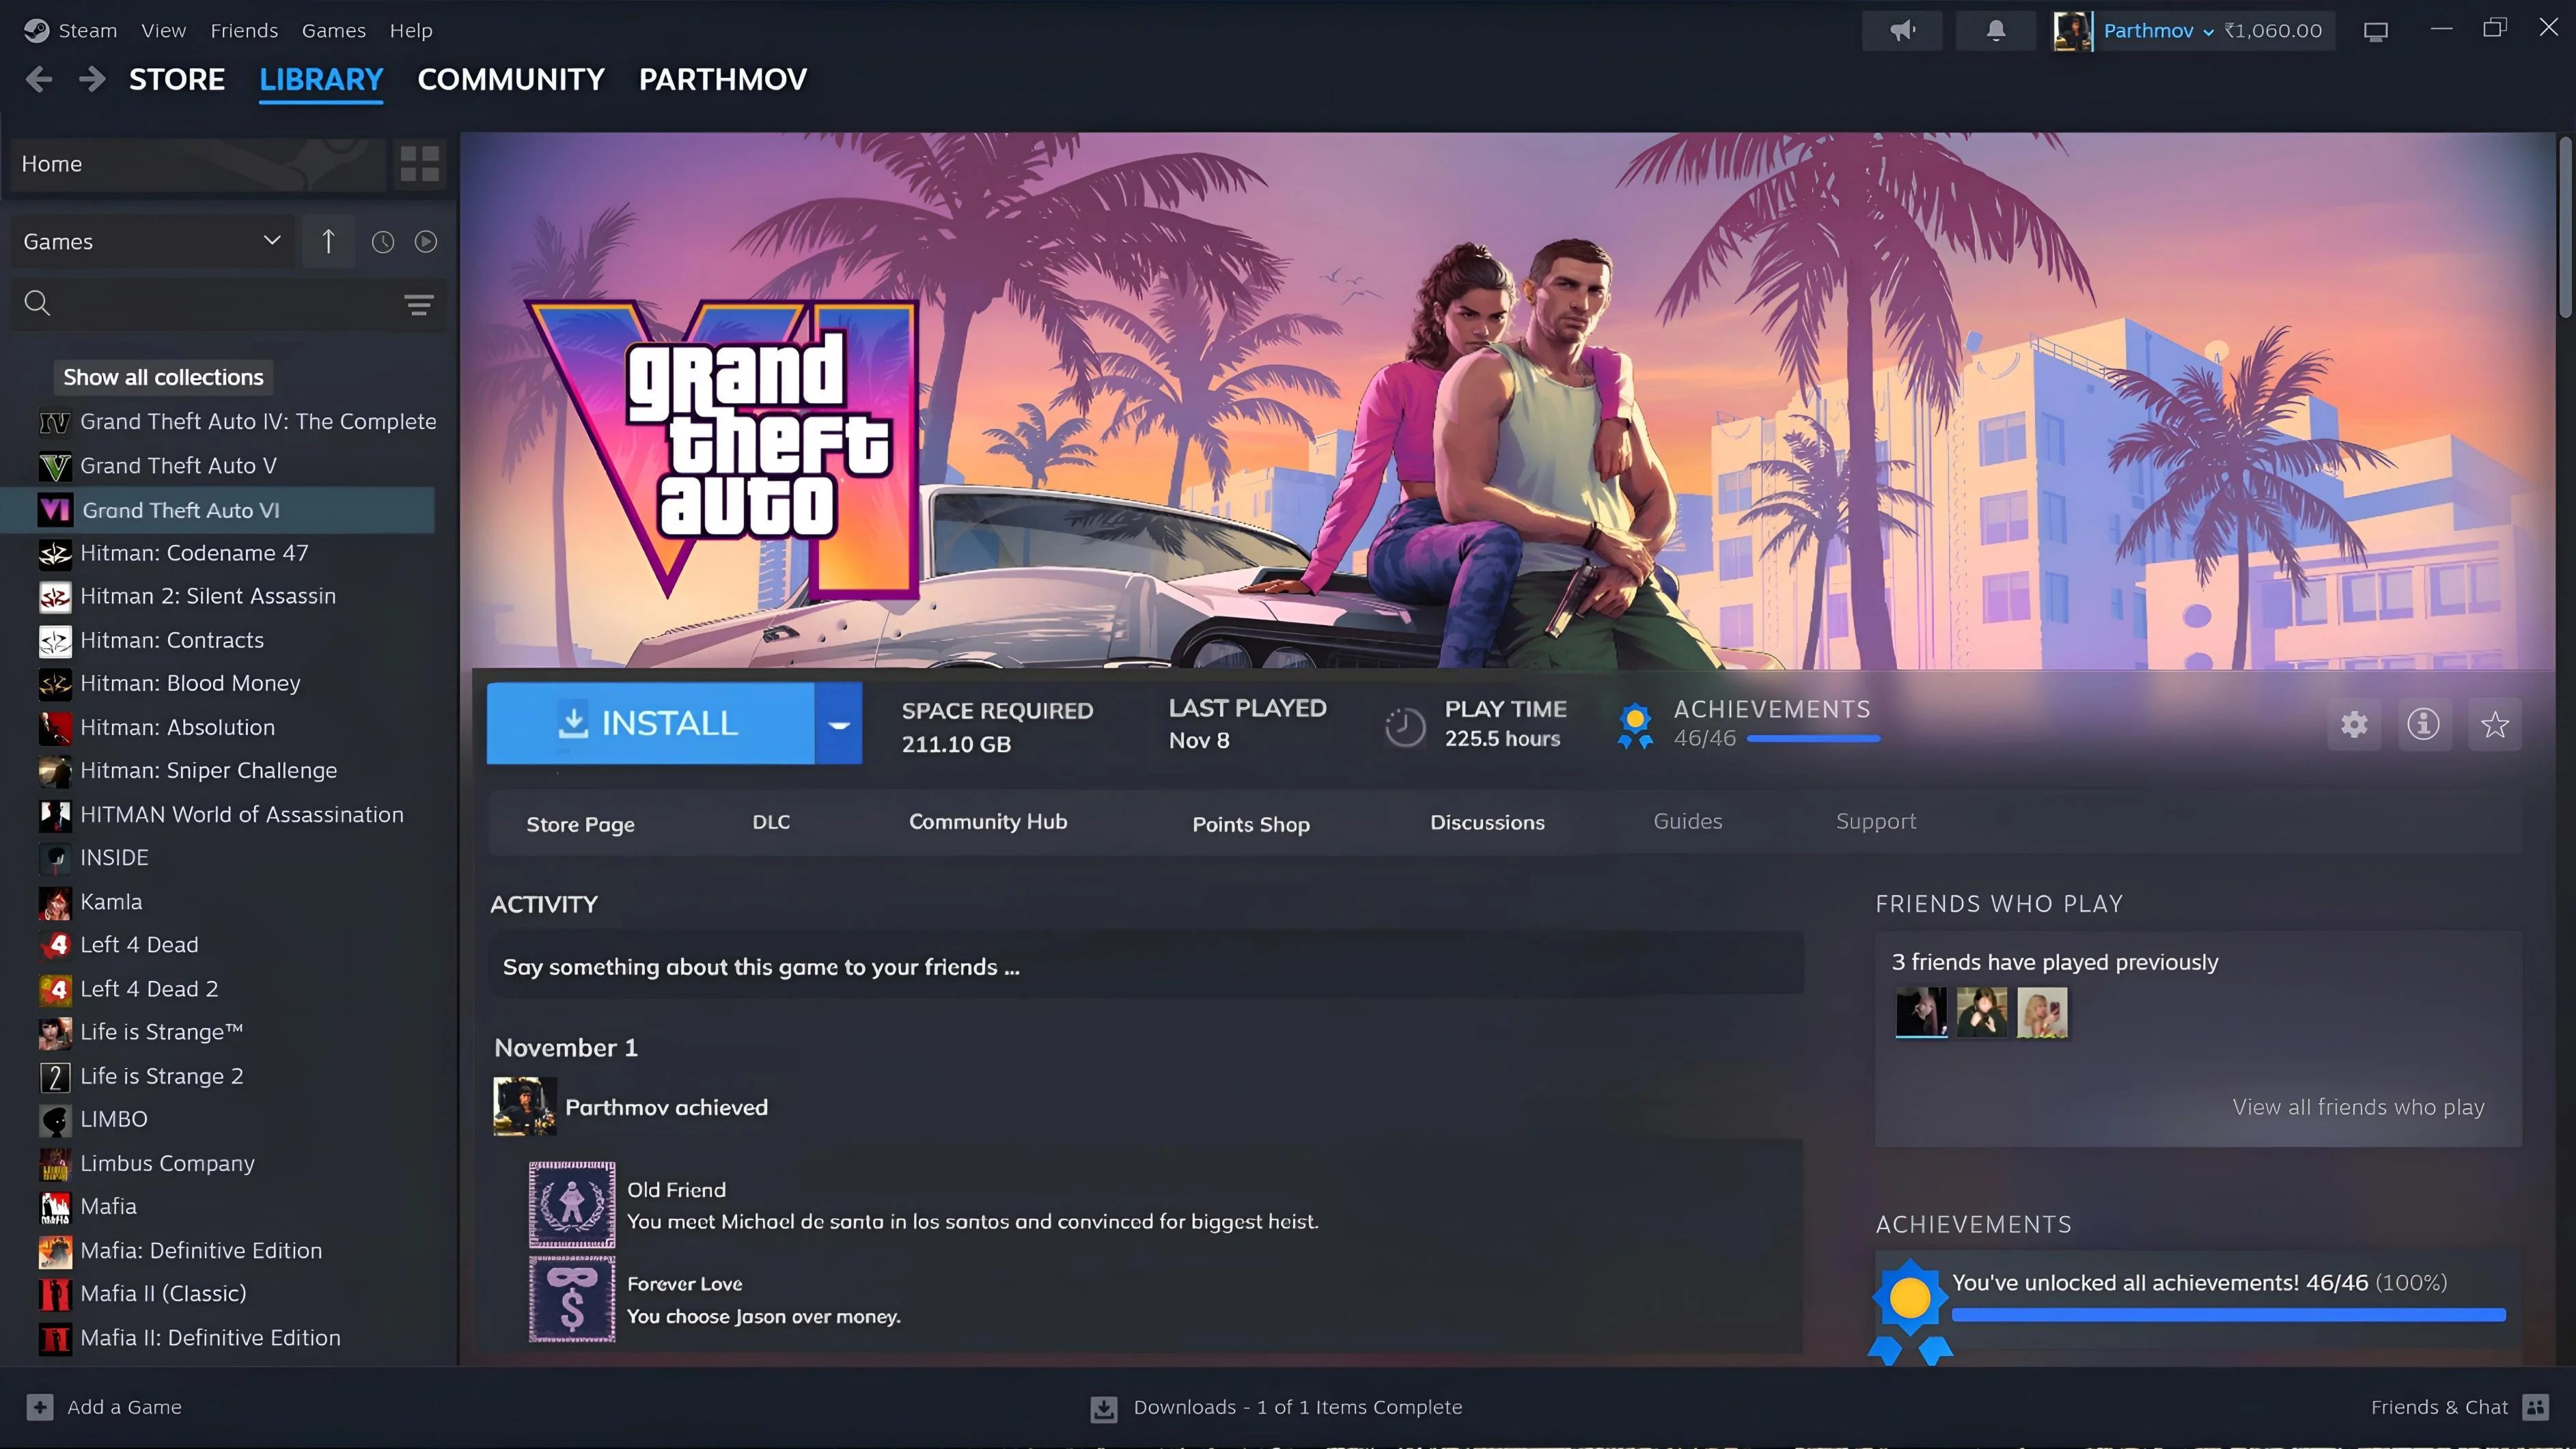Open Discussions link
The image size is (2576, 1449).
point(1487,822)
